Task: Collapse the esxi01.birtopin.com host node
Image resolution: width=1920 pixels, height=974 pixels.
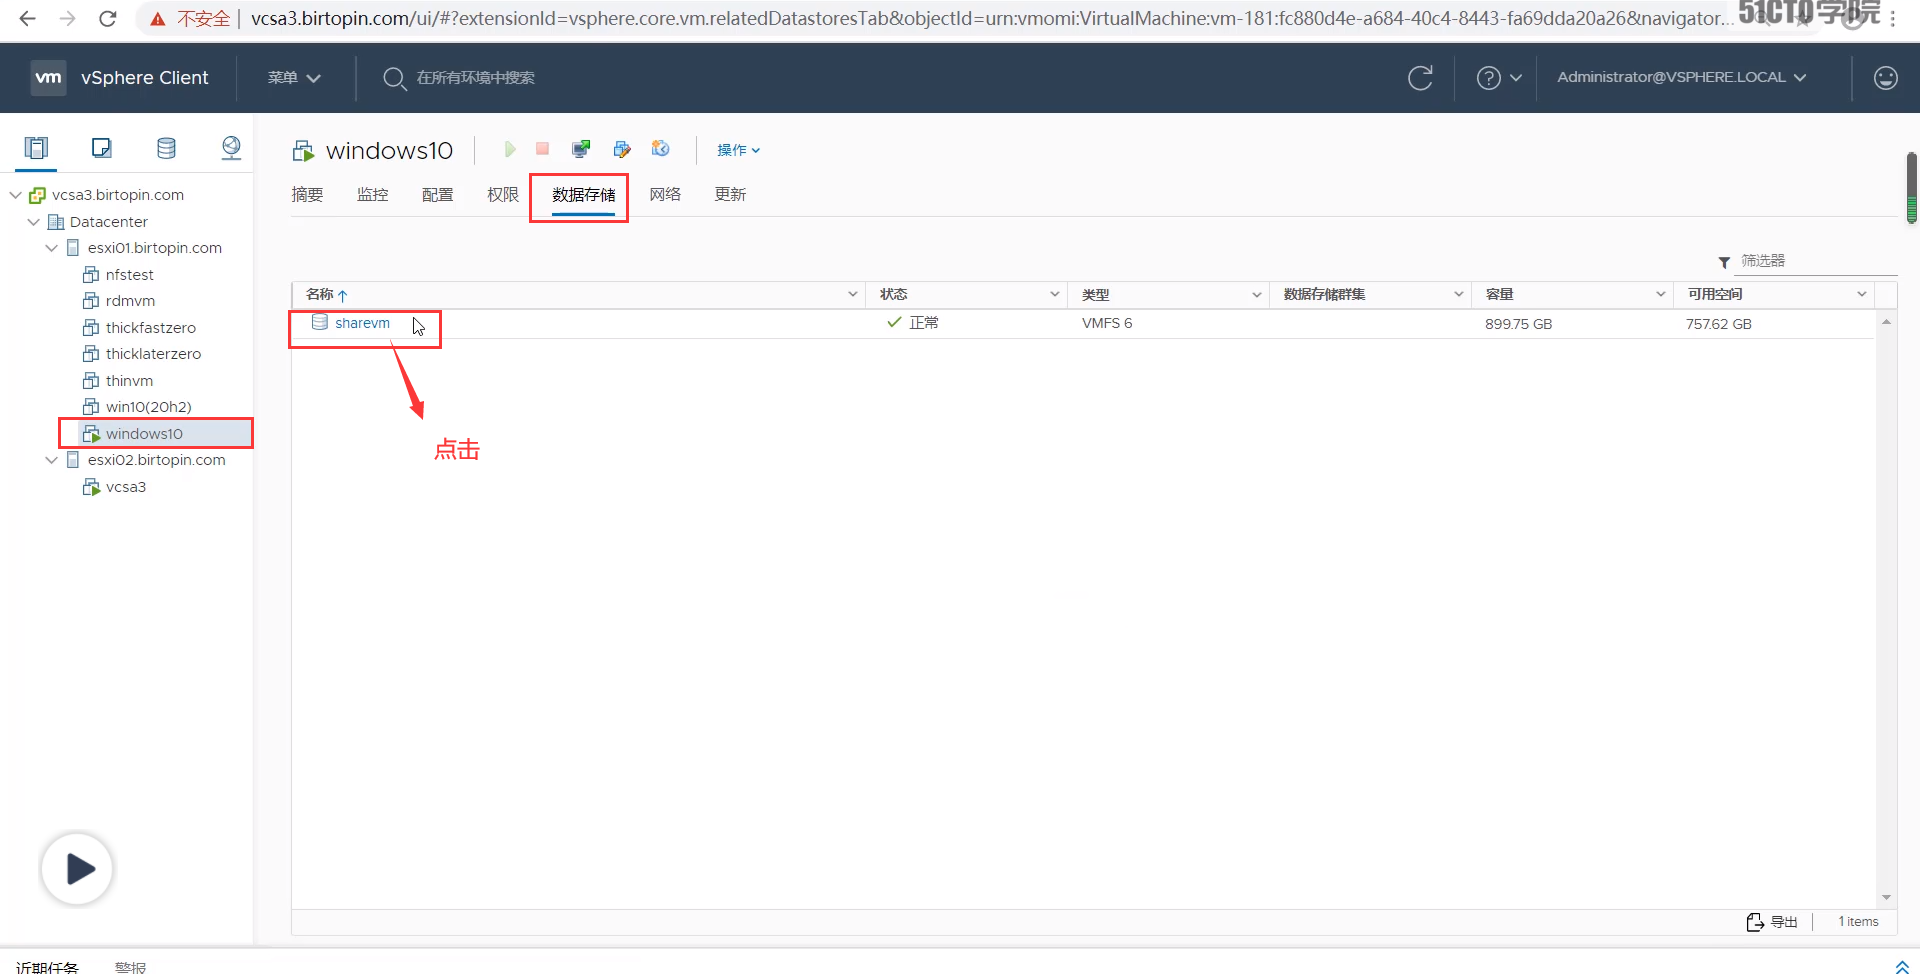Action: click(52, 248)
